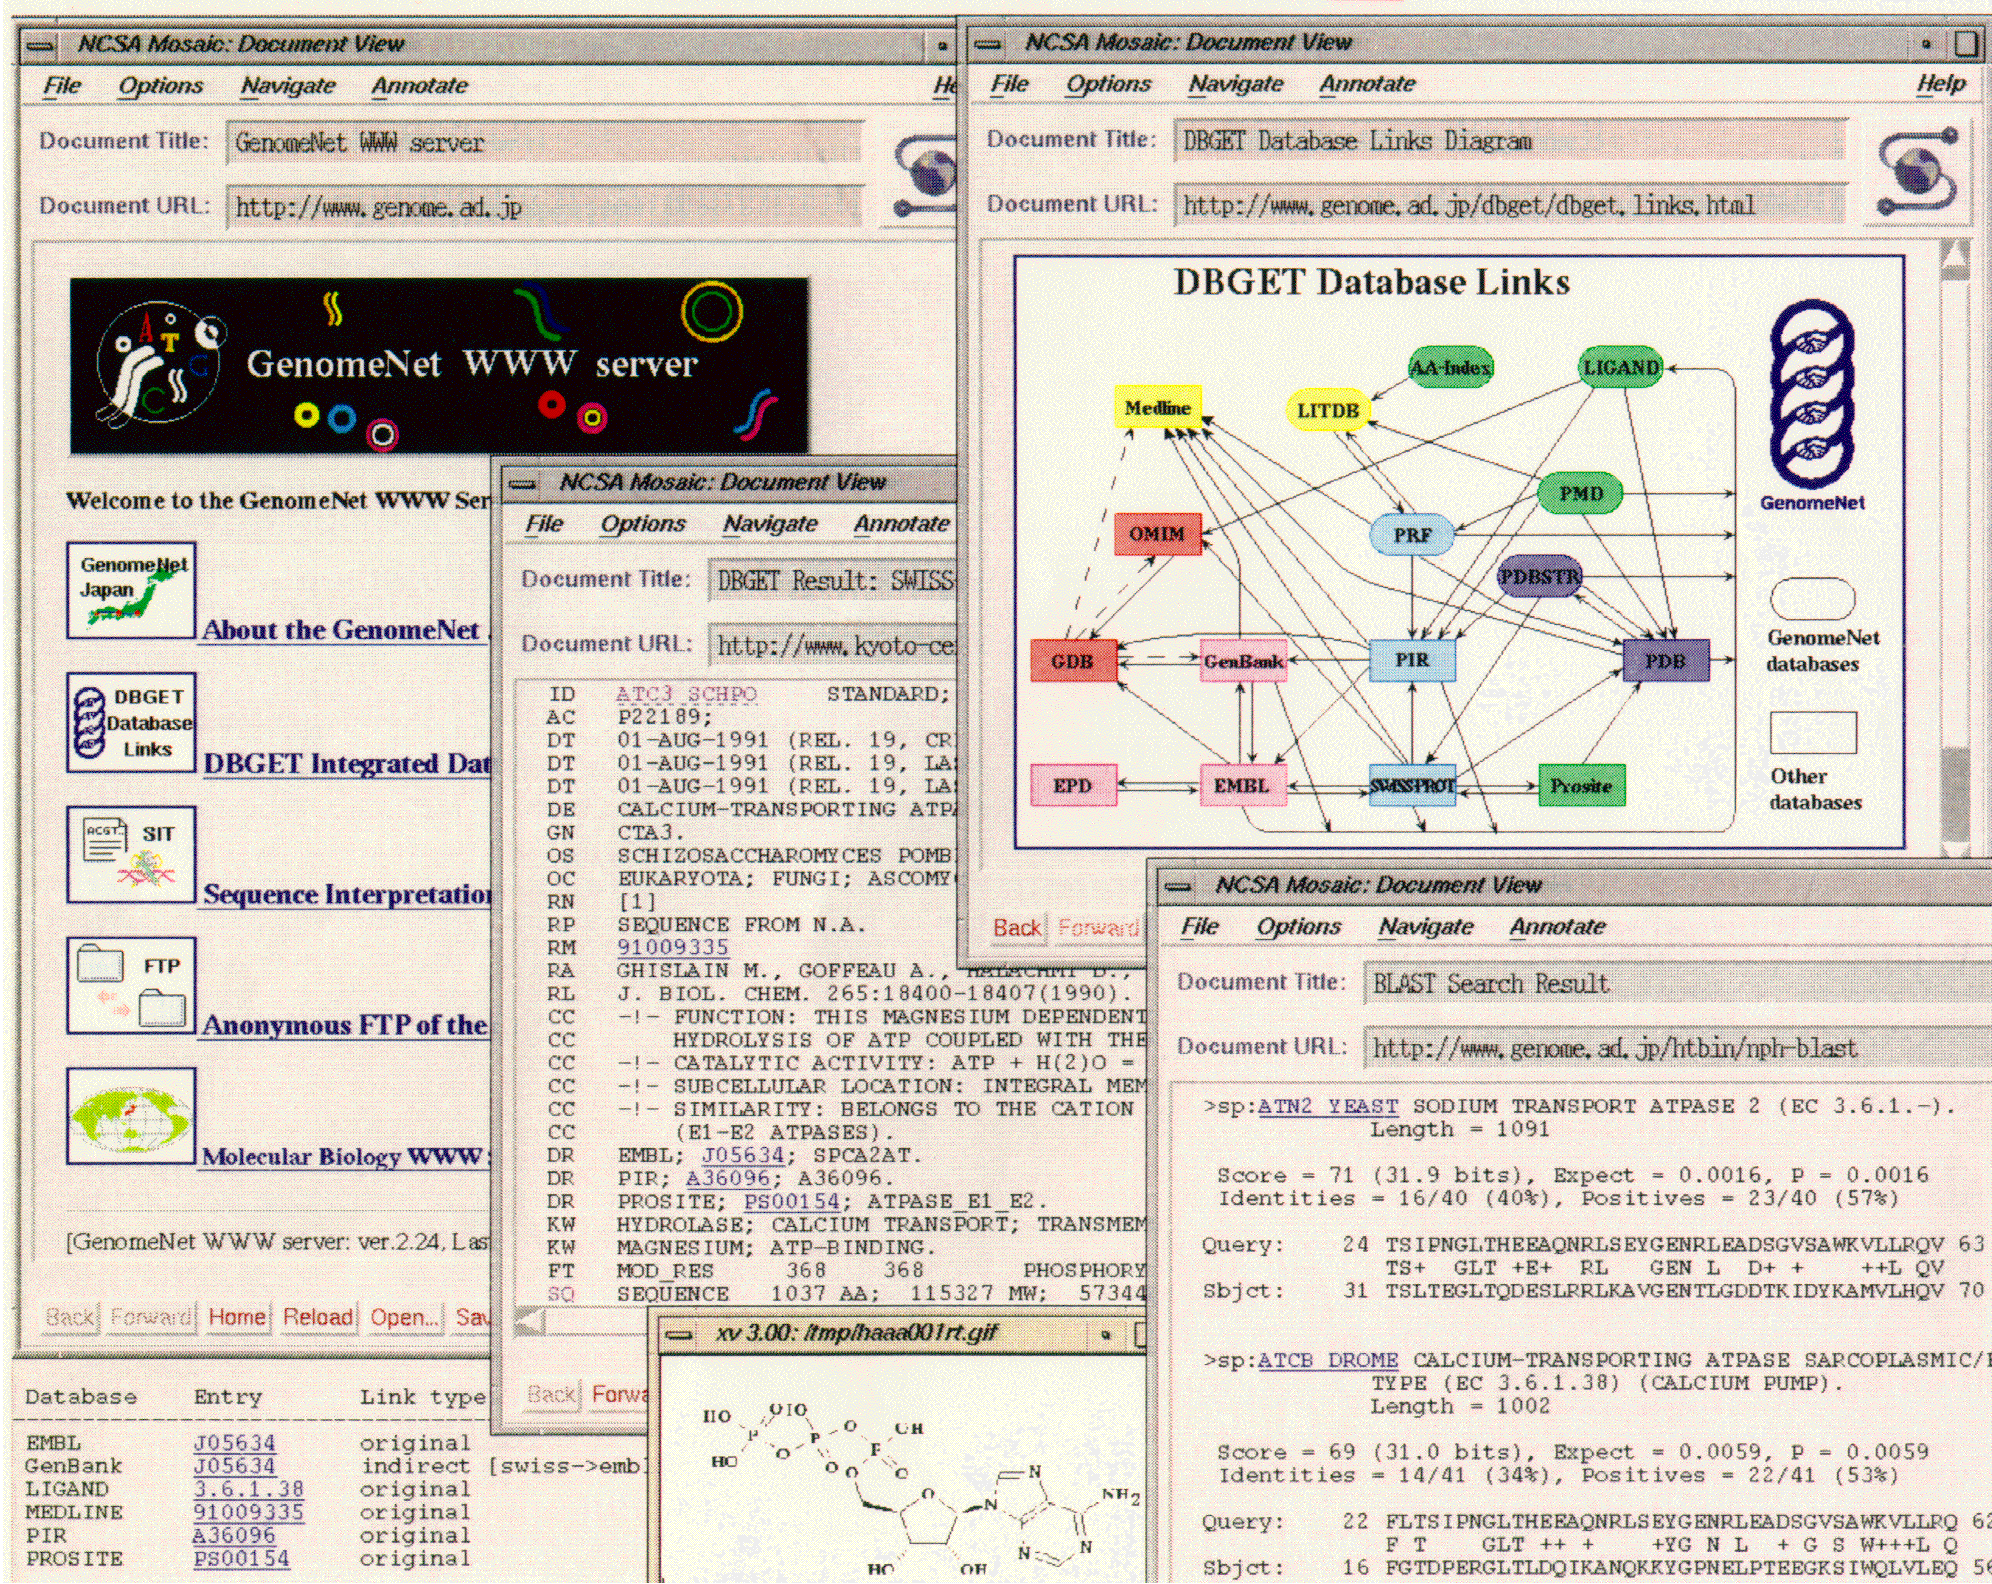Open ATN2_YEAST hit in BLAST results
Viewport: 1992px width, 1584px height.
(x=1327, y=1106)
